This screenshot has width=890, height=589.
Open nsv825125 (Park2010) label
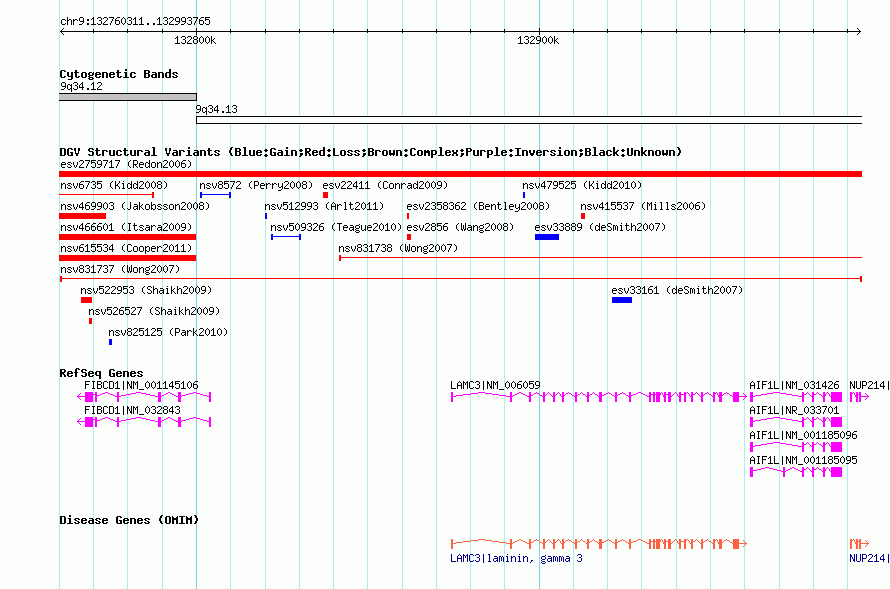[x=168, y=332]
